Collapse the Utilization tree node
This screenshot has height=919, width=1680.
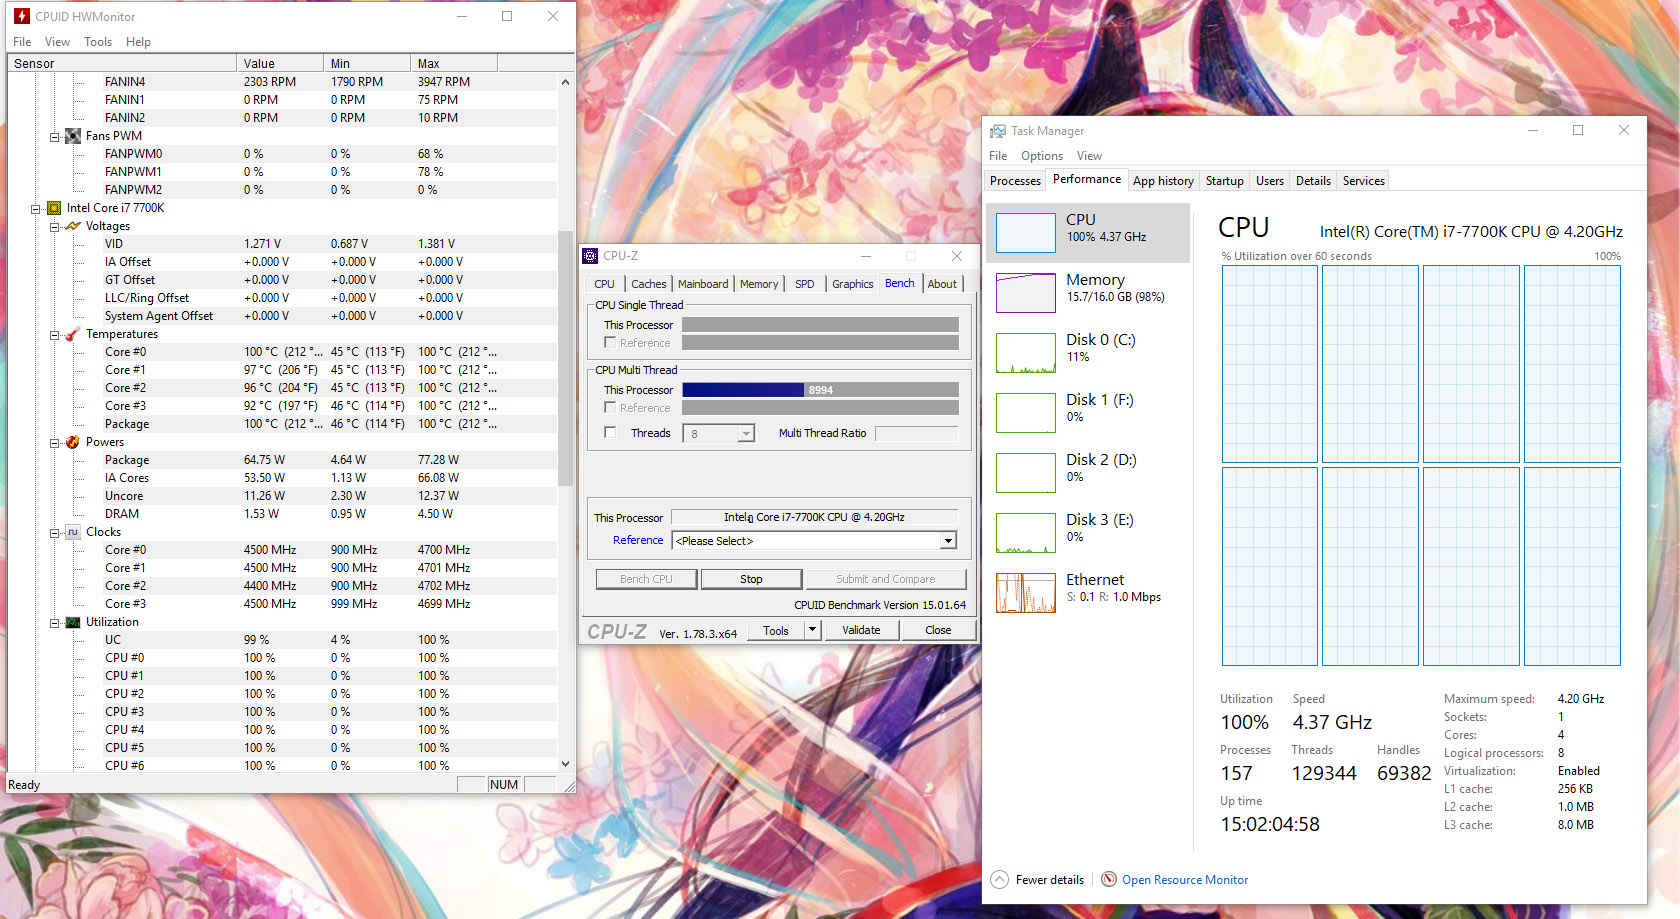54,622
